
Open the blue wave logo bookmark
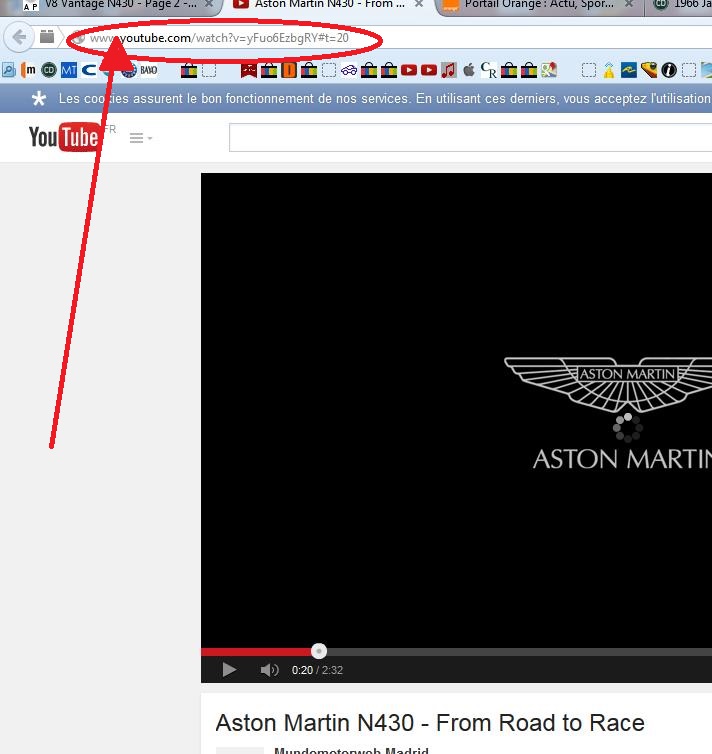tap(628, 70)
